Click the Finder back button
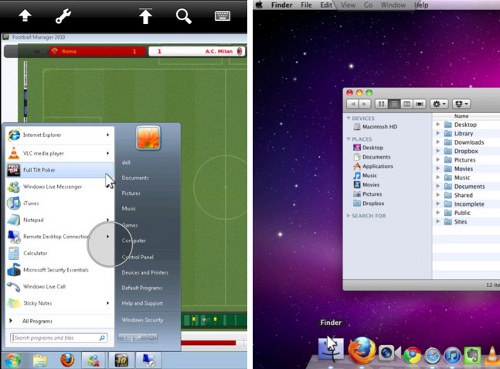Viewport: 500px width, 369px height. (352, 104)
